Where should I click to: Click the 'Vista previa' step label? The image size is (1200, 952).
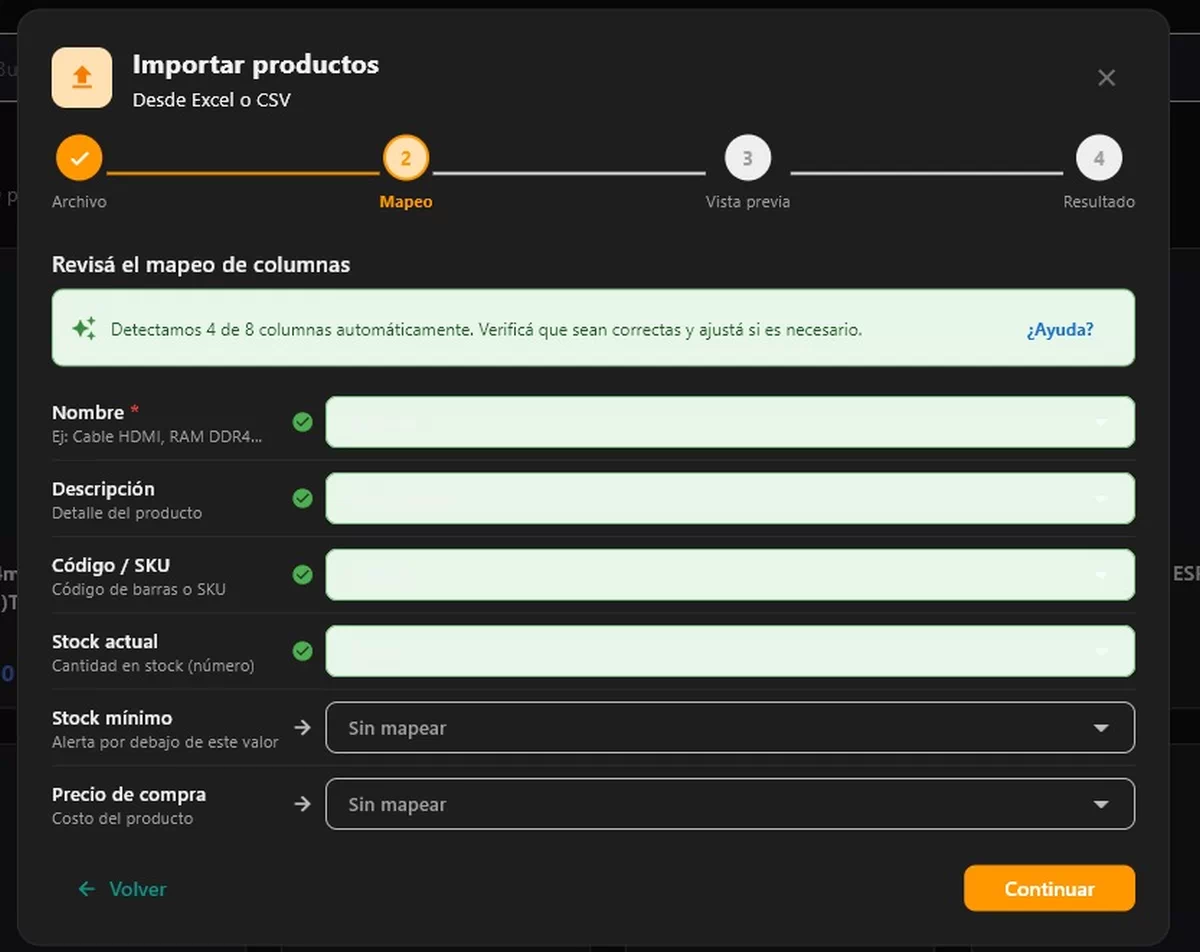click(x=748, y=202)
